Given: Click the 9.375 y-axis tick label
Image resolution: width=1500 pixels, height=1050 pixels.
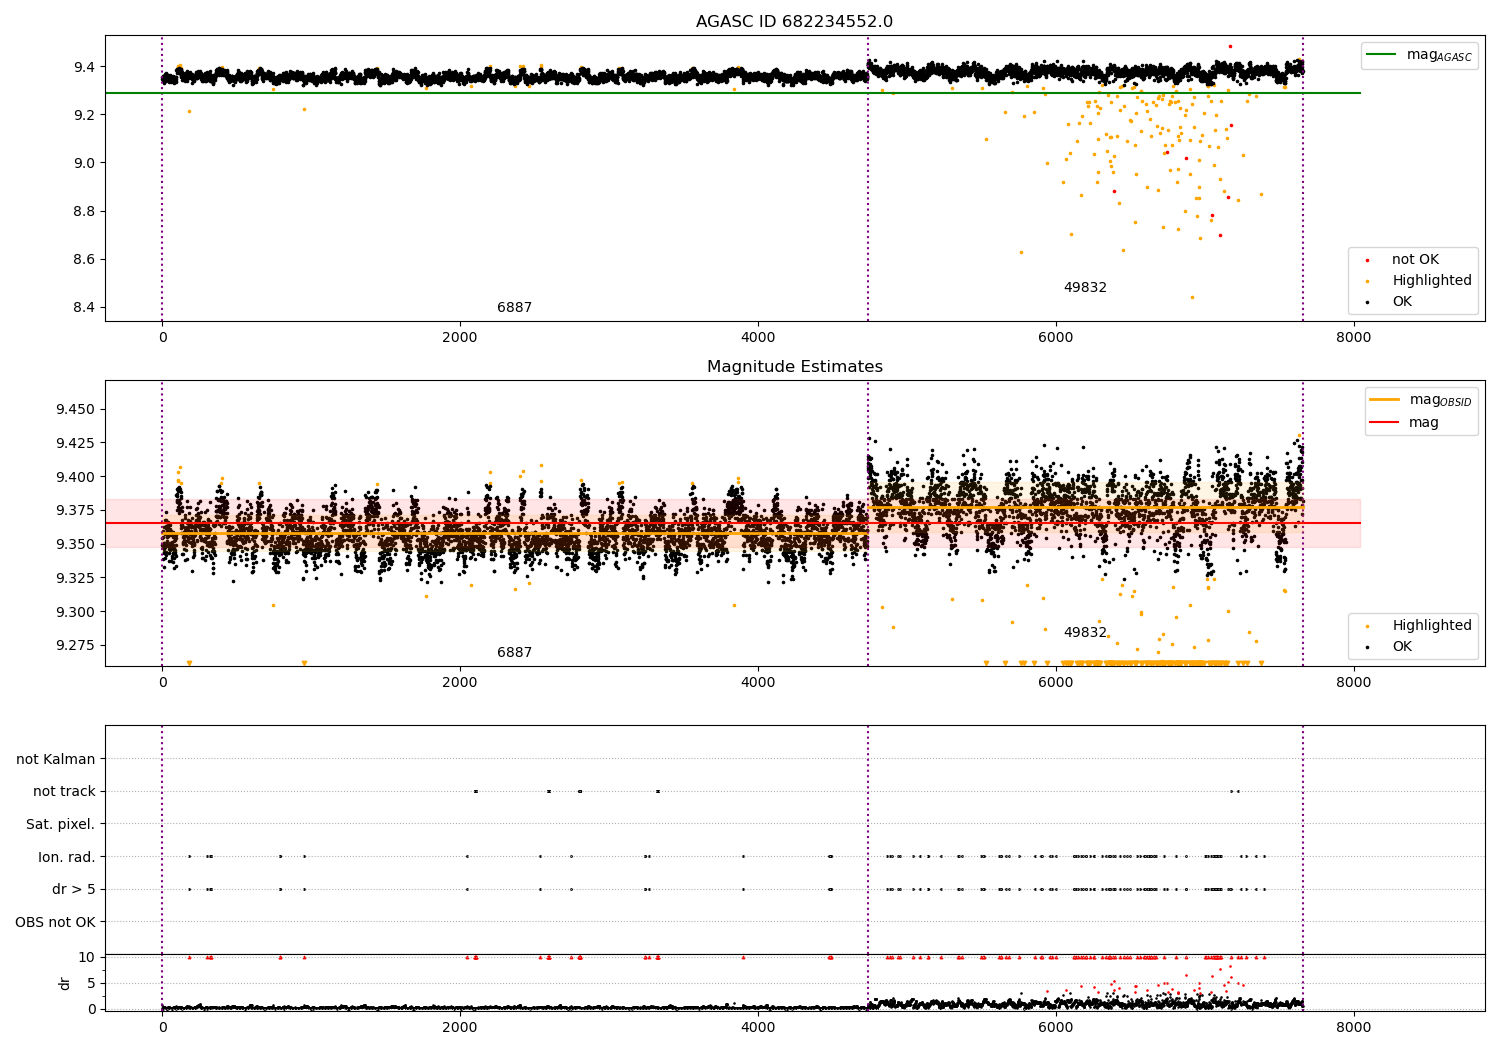Looking at the screenshot, I should click(76, 511).
